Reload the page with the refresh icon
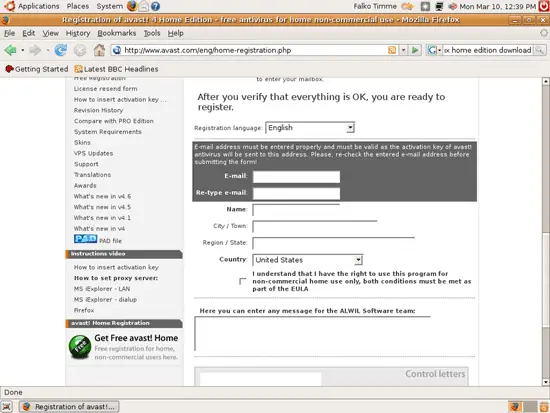Screen dimensions: 550x413 click(x=61, y=50)
